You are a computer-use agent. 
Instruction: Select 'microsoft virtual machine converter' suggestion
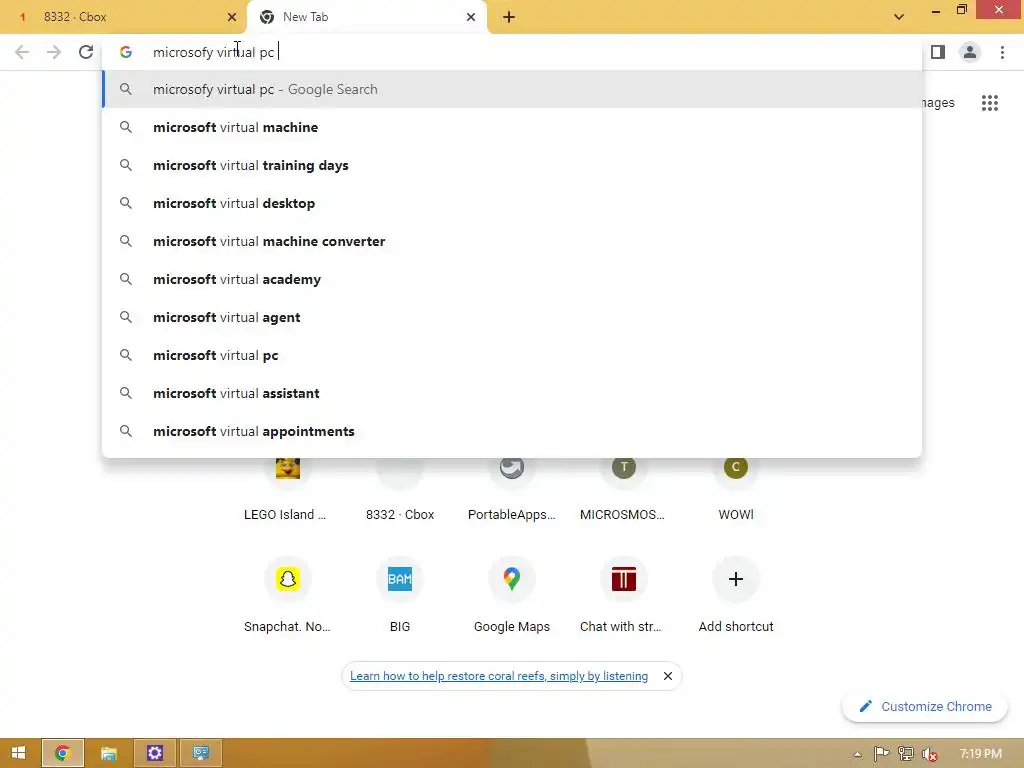[513, 241]
